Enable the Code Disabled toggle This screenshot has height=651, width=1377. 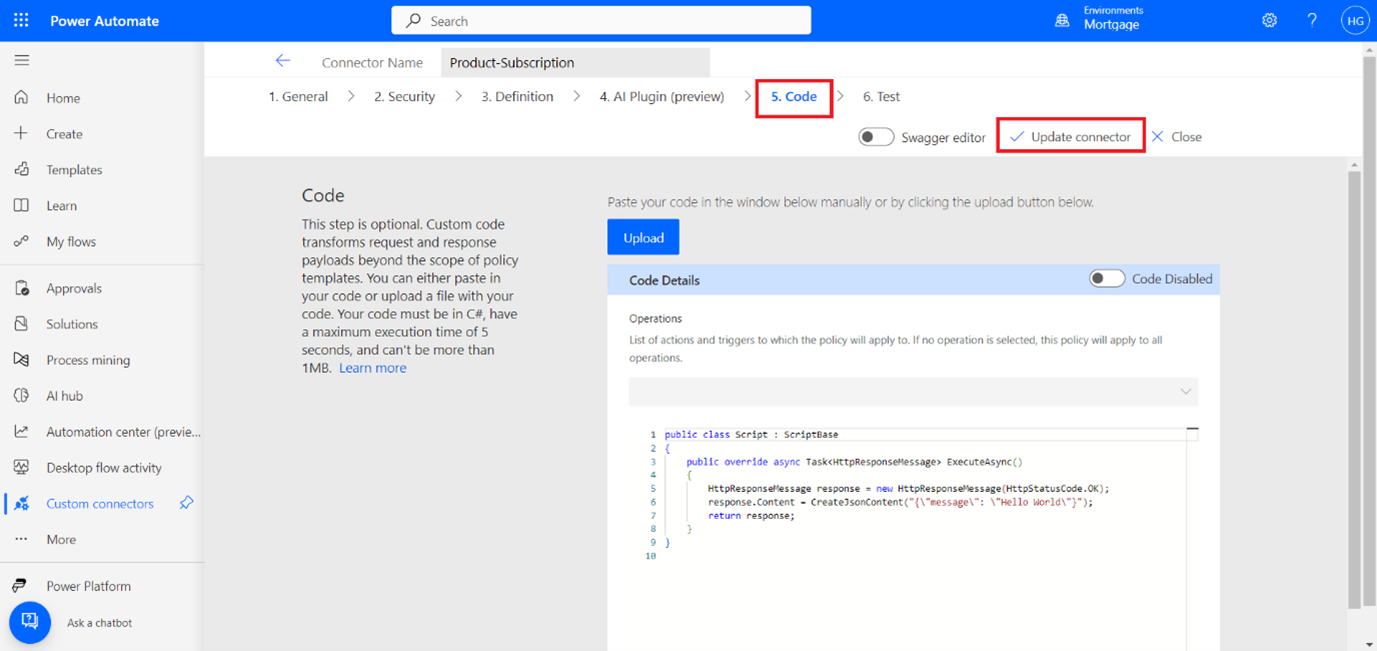click(x=1106, y=279)
